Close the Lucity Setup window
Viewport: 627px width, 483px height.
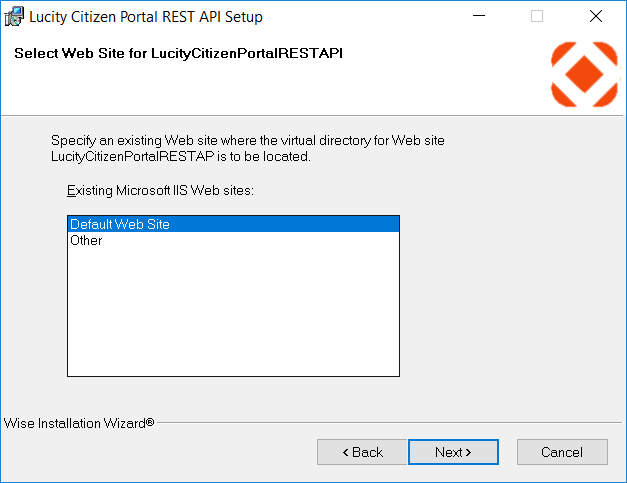(596, 17)
